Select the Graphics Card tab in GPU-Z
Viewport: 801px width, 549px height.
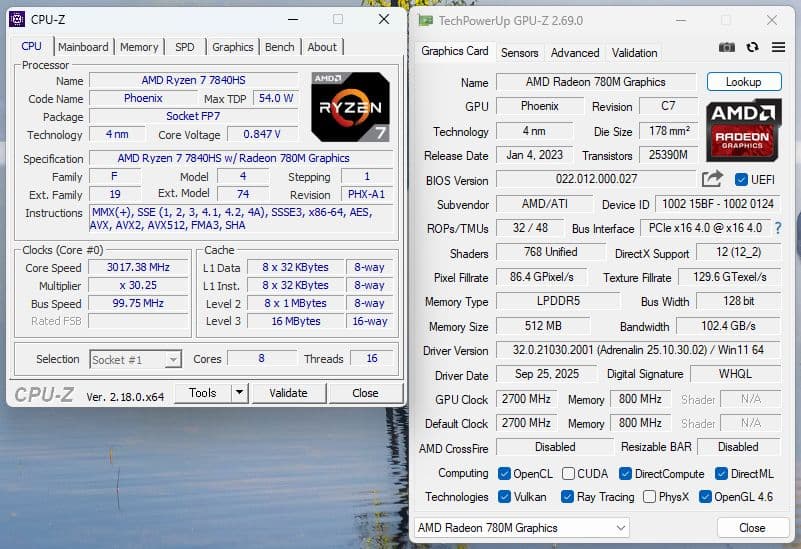455,51
